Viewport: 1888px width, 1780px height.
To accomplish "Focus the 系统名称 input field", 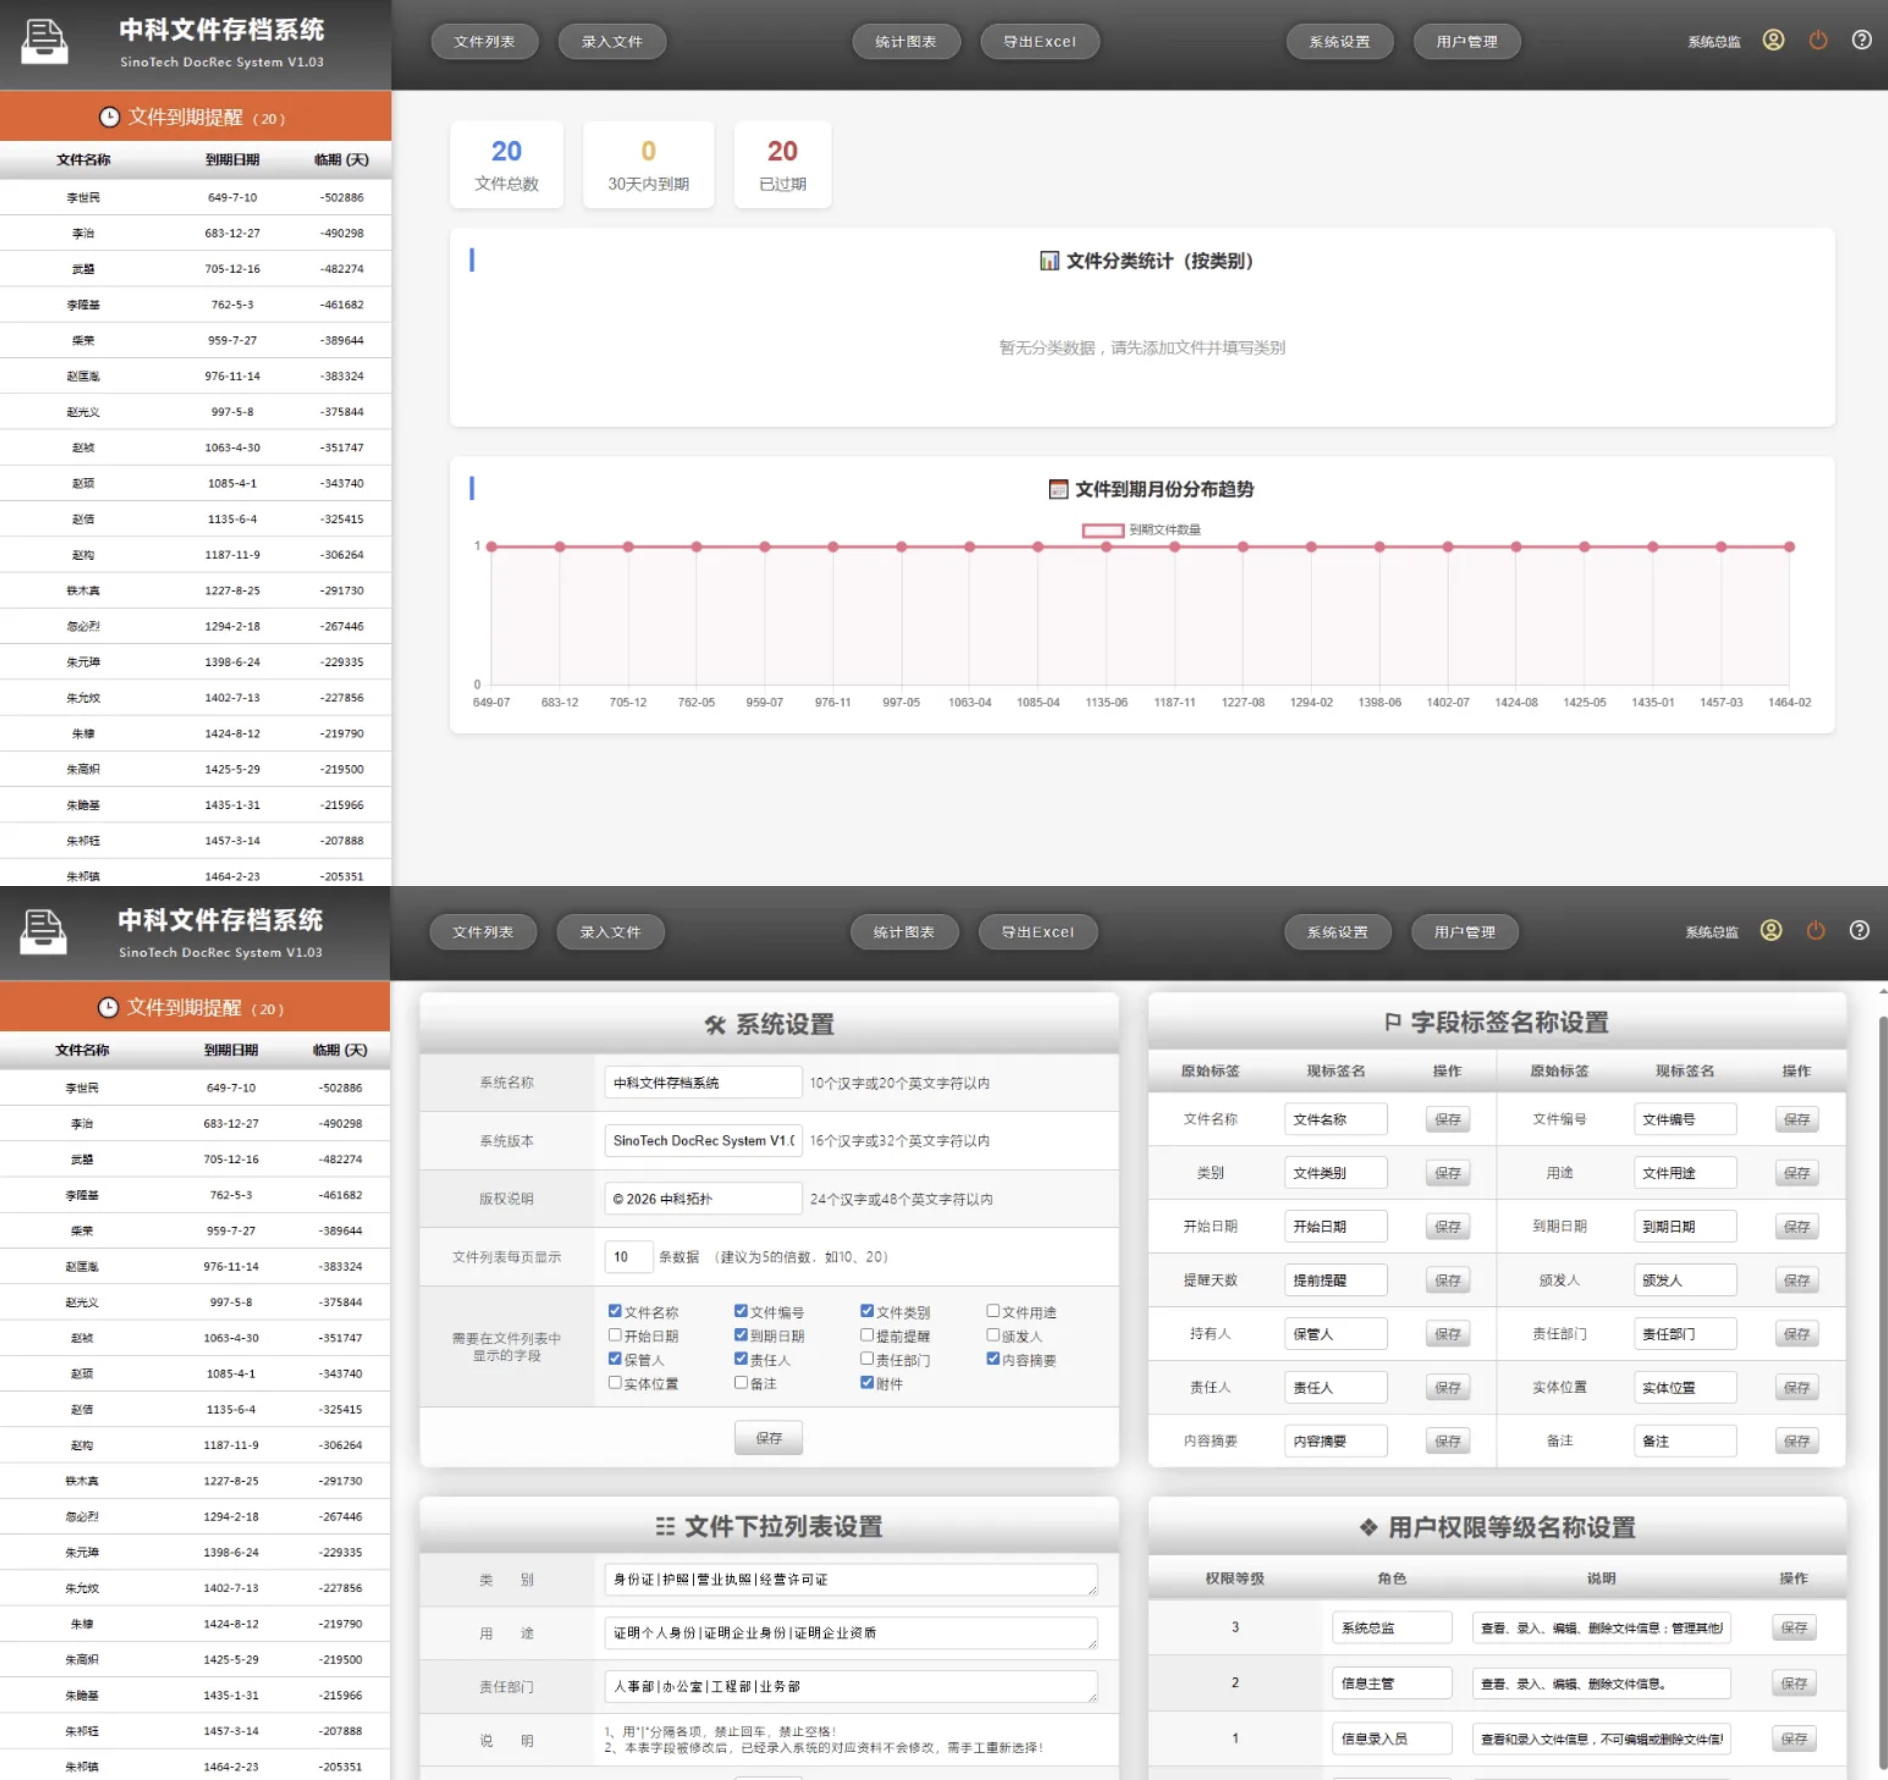I will pos(703,1083).
